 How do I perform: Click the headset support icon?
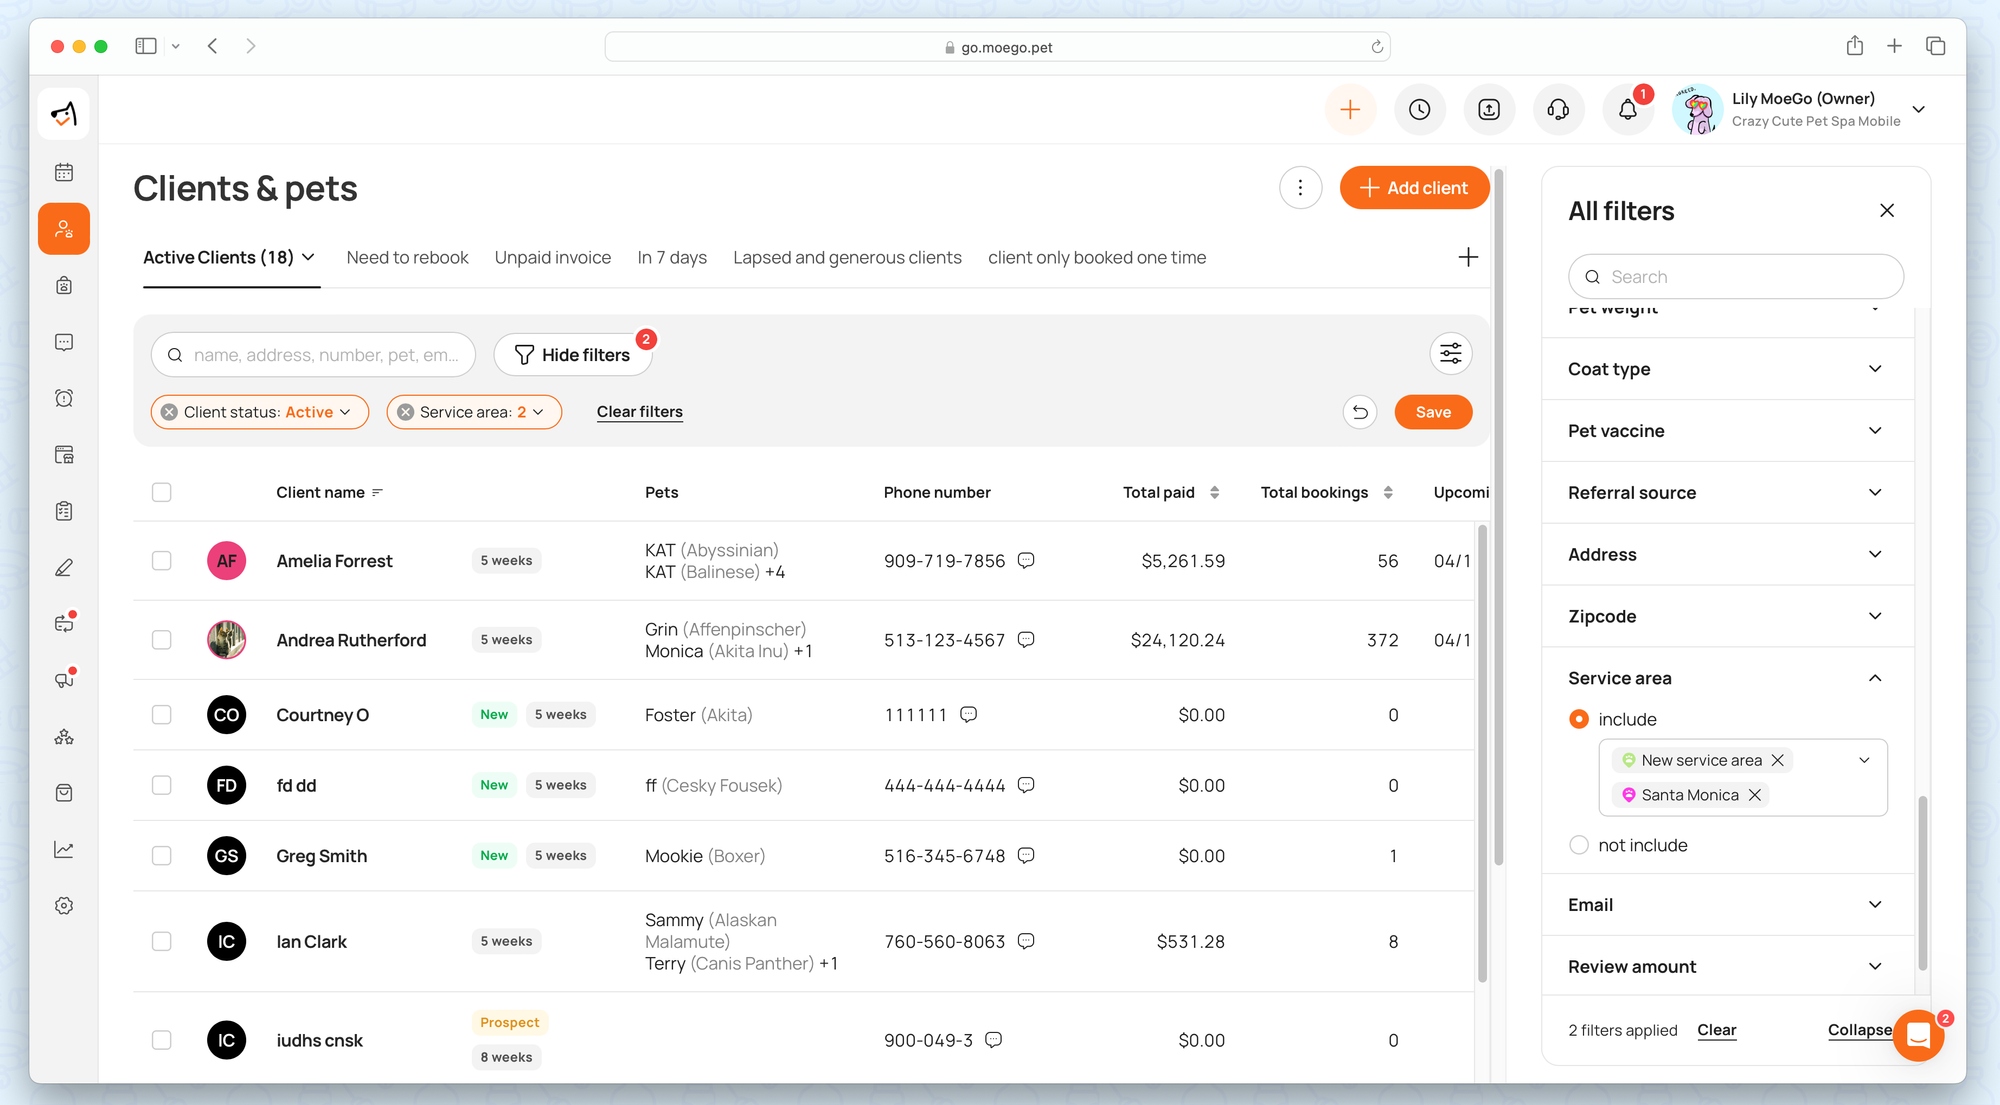1558,110
